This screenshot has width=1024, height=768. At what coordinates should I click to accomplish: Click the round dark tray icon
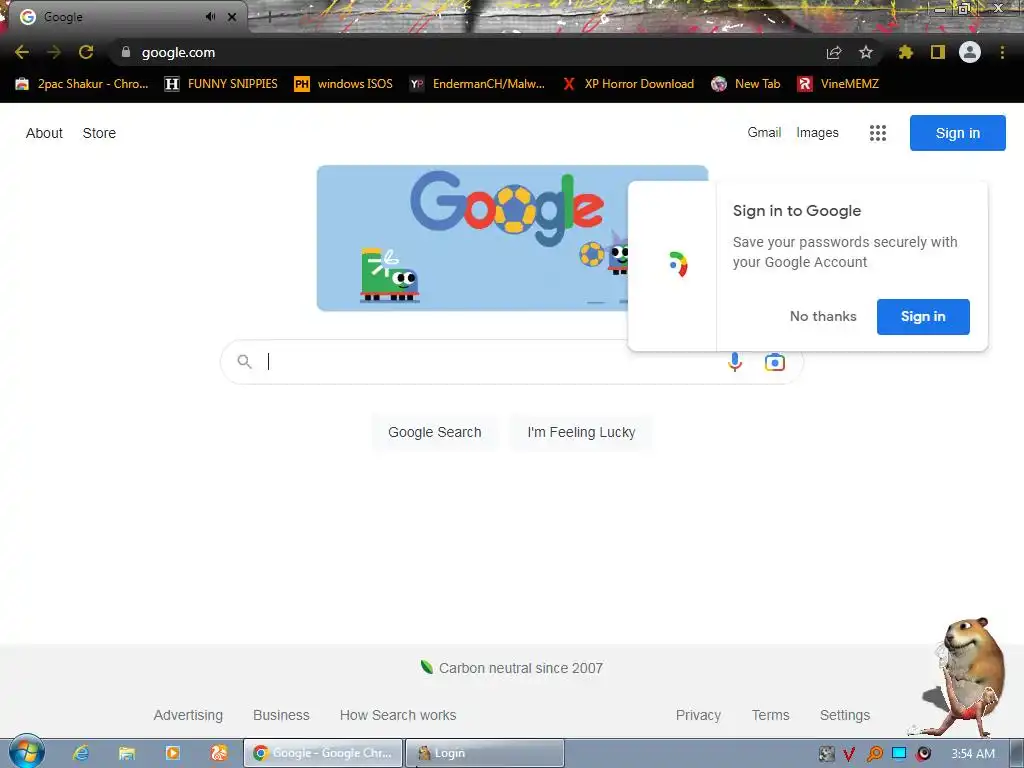pos(923,754)
